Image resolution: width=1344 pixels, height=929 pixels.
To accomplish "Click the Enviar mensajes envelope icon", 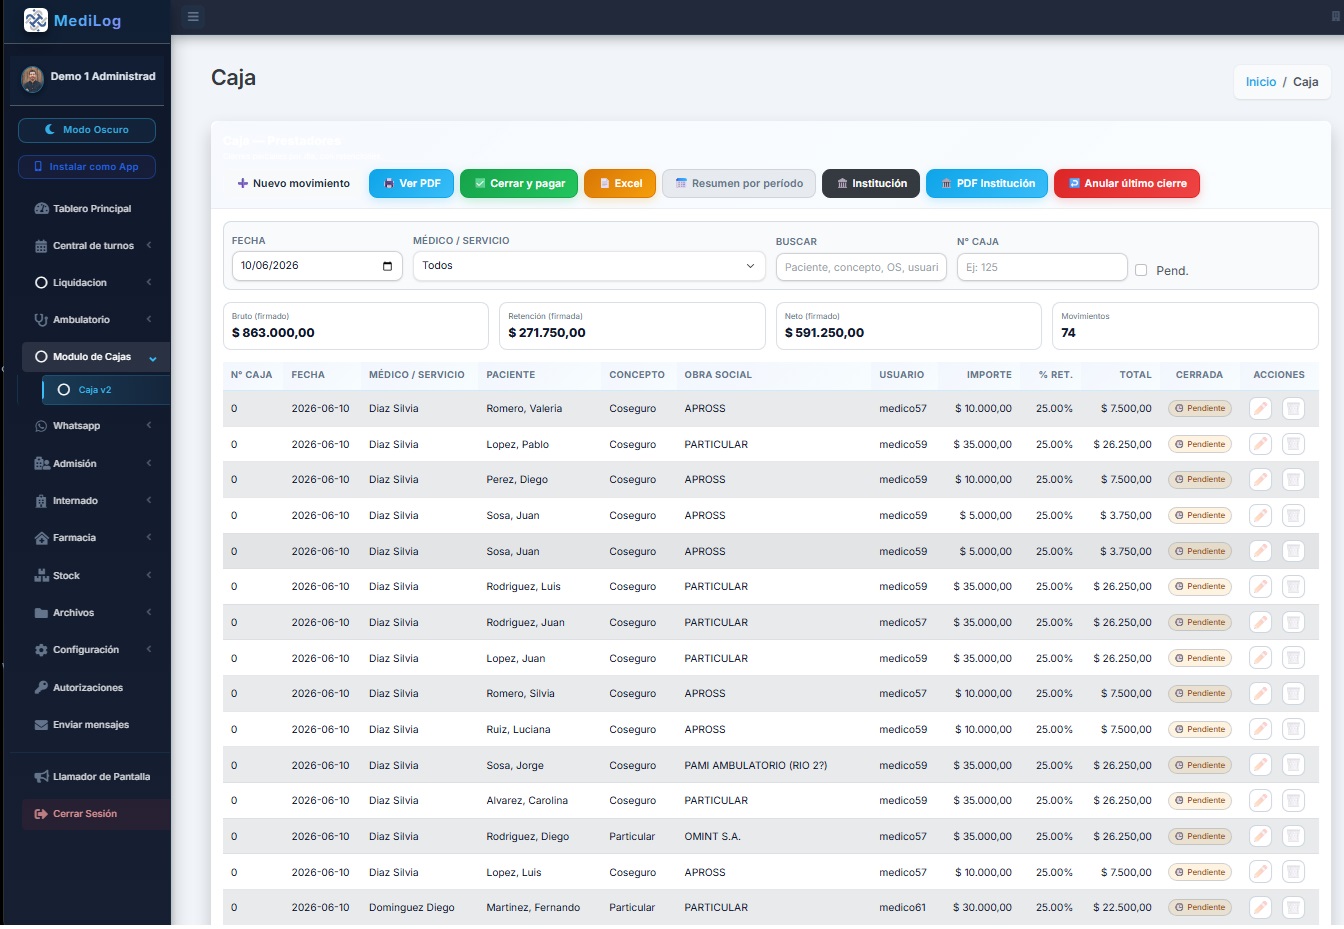I will coord(41,725).
